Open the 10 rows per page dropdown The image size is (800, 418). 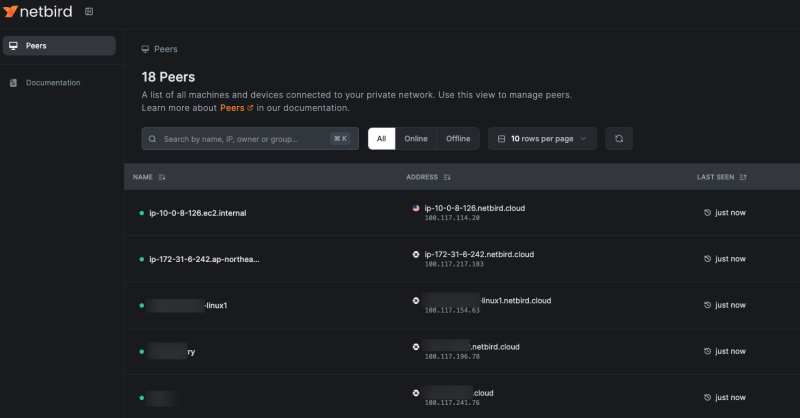542,139
